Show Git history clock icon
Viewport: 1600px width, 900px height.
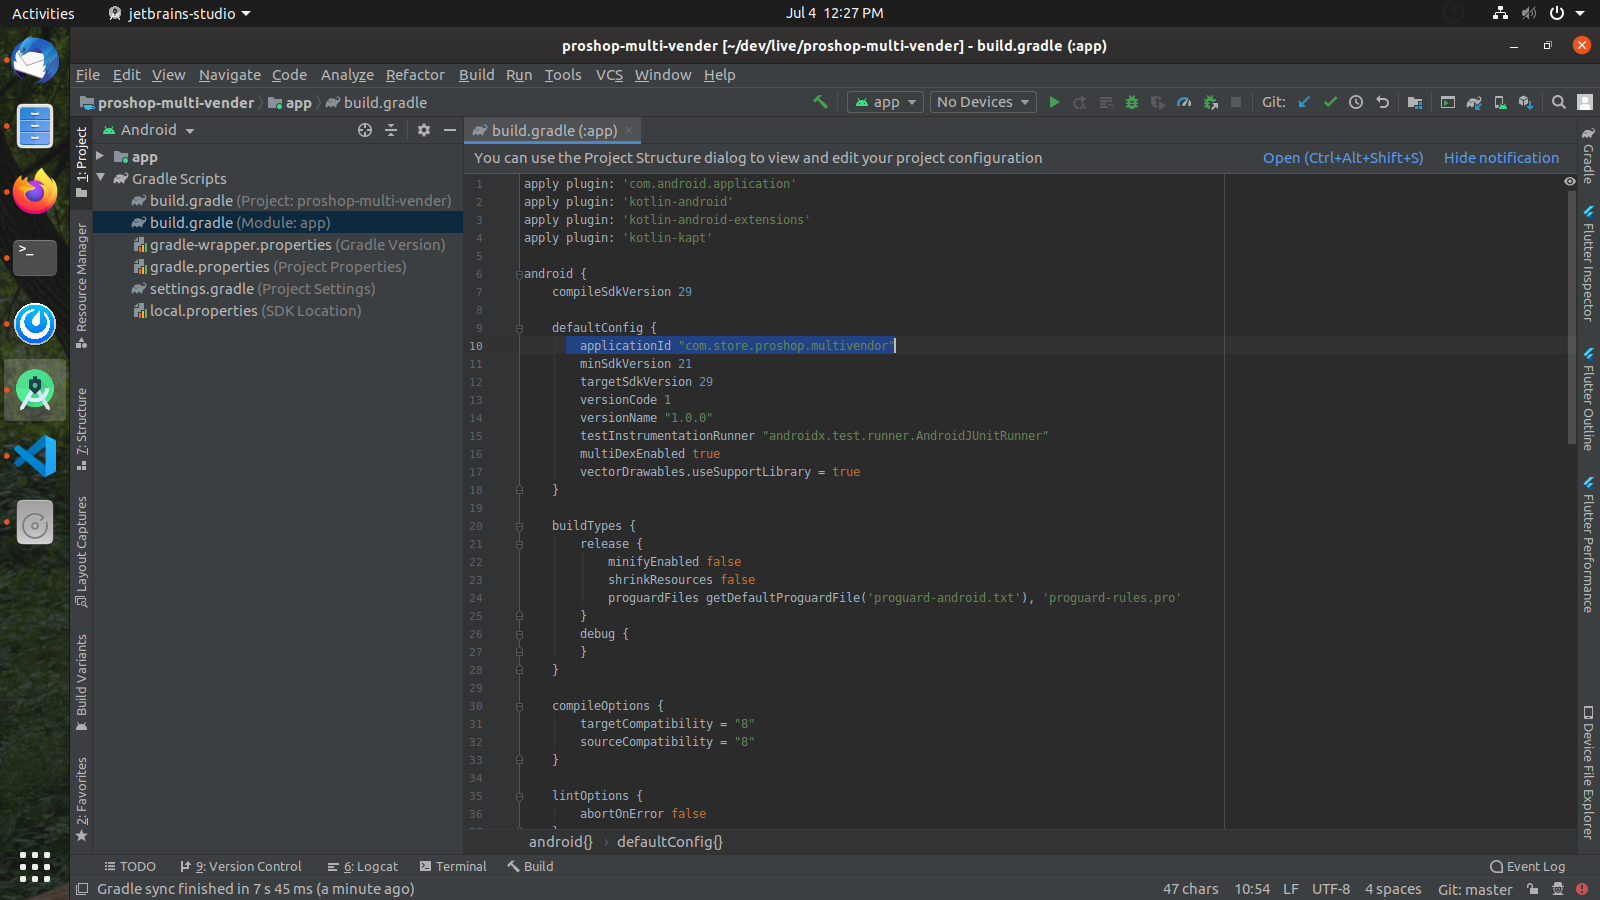(x=1356, y=102)
